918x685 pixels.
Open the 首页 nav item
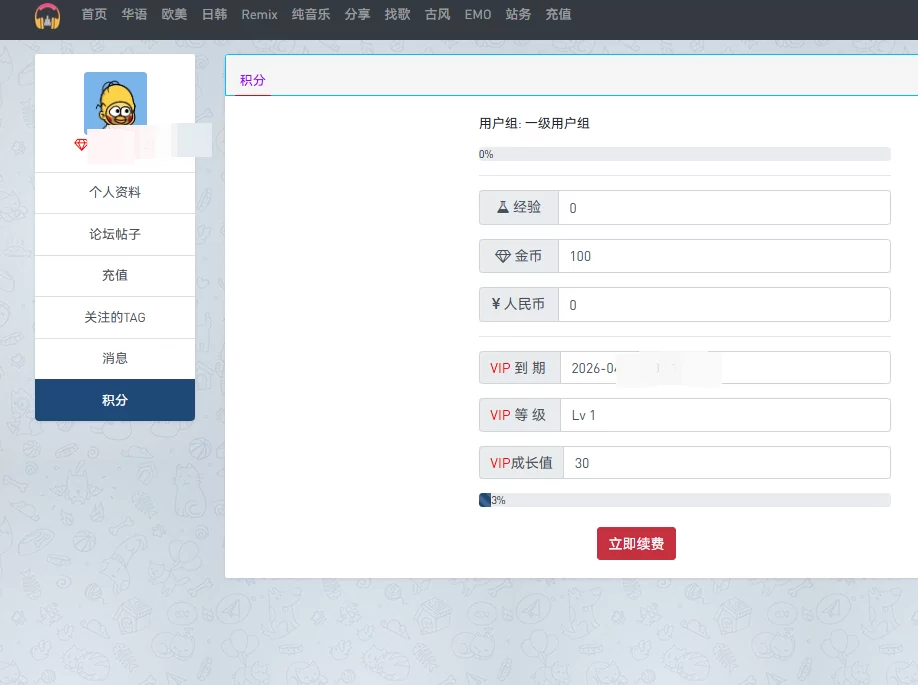tap(94, 14)
